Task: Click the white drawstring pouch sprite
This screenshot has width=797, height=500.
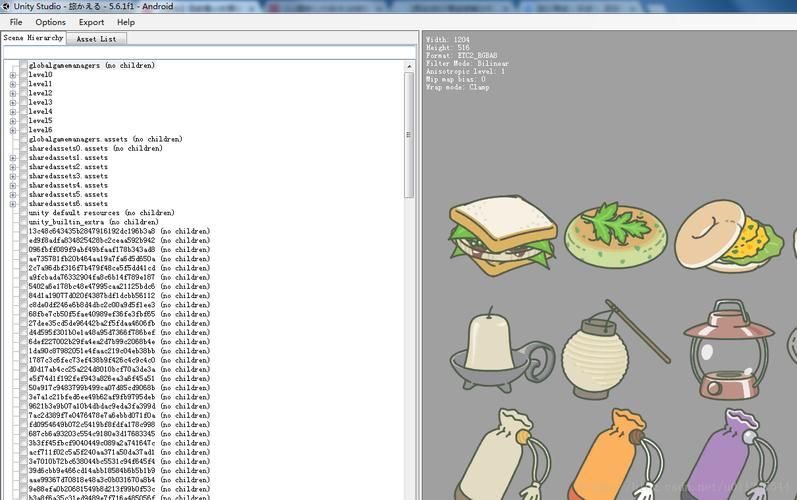Action: click(x=503, y=454)
